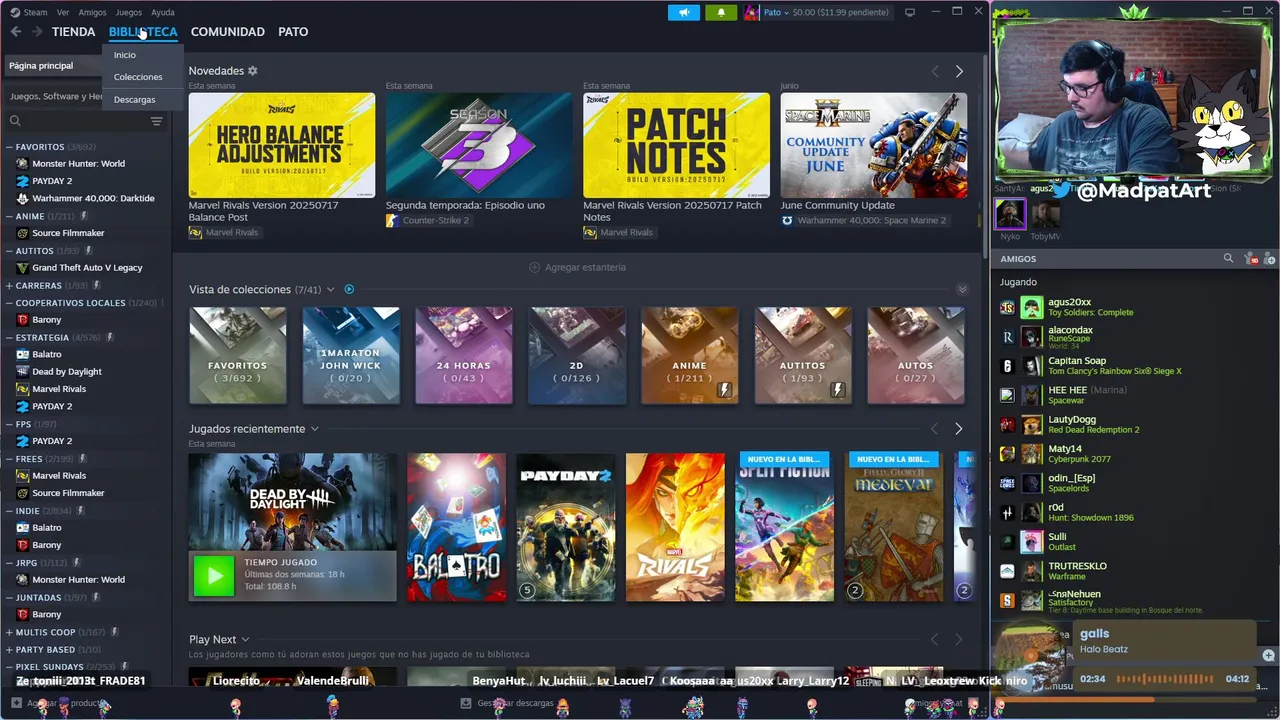Click agus20xx friend avatar
The width and height of the screenshot is (1280, 720).
[x=1032, y=307]
